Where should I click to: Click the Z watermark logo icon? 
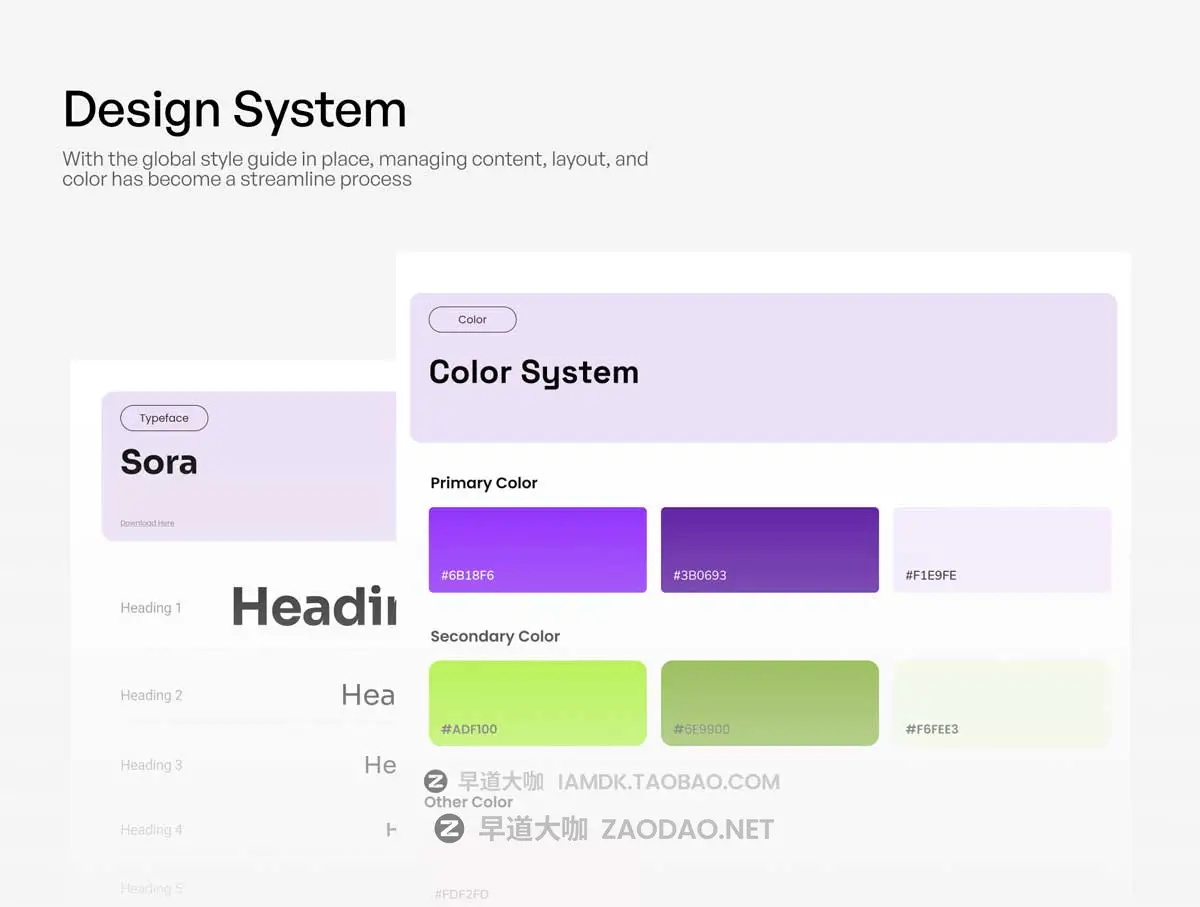pos(437,783)
